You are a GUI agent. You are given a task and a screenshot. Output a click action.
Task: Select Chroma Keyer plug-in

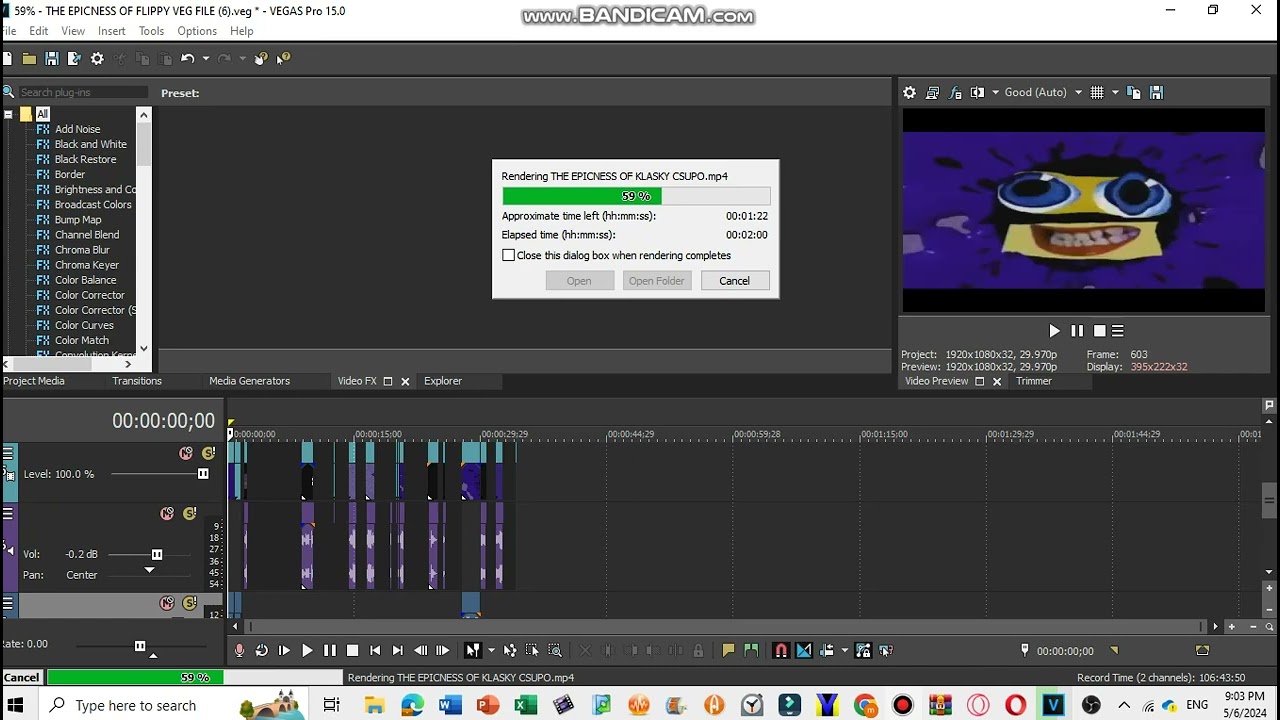point(87,265)
